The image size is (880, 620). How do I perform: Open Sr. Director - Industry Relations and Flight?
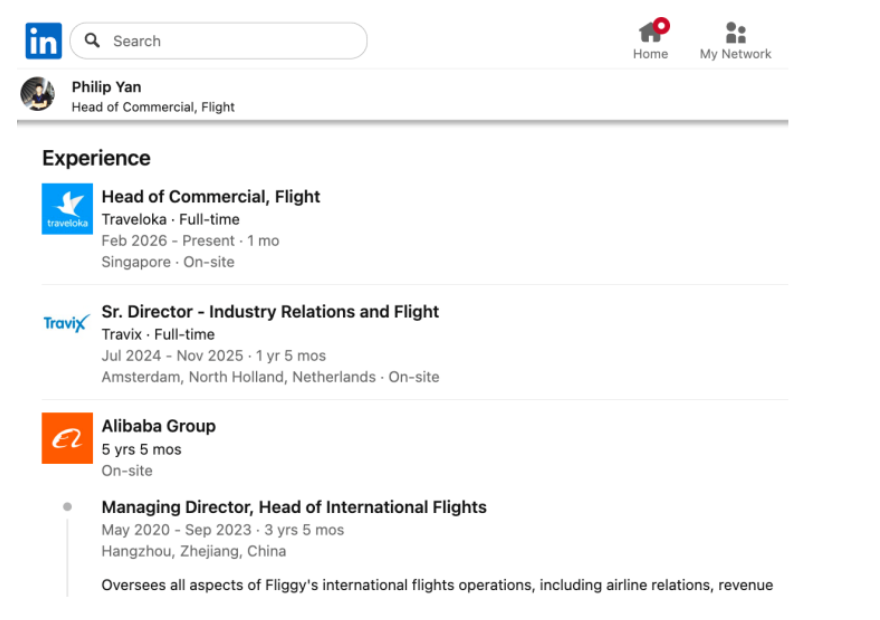click(270, 312)
